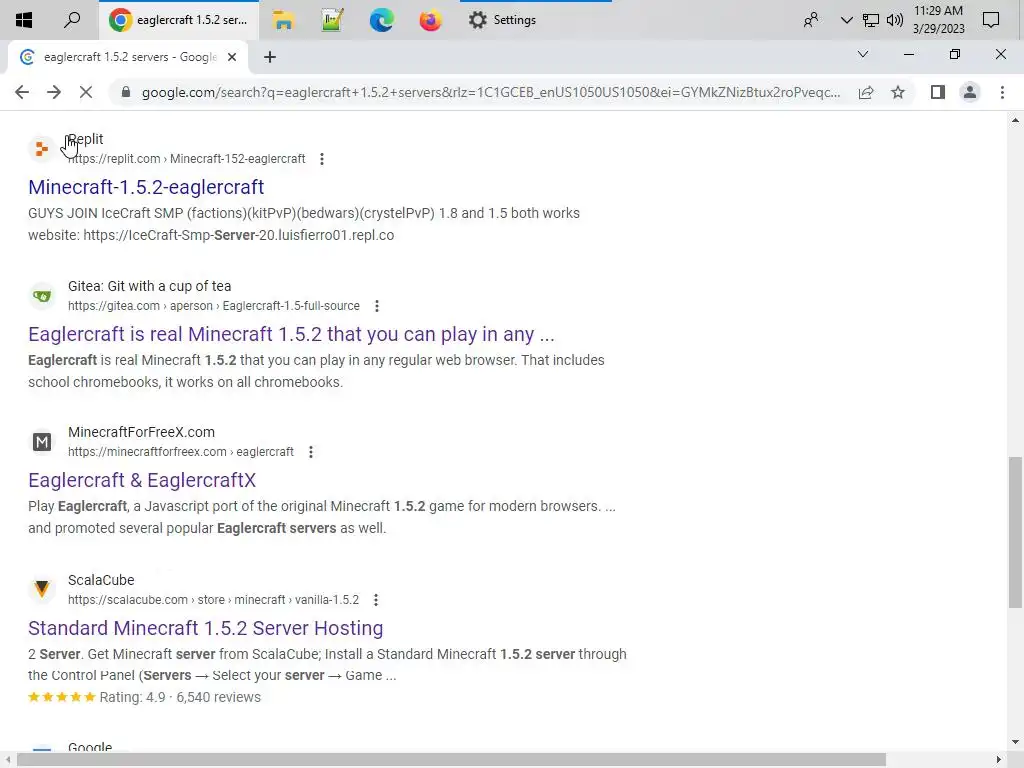Open Standard Minecraft 1.5.2 Server Hosting link
1024x768 pixels.
pos(206,628)
